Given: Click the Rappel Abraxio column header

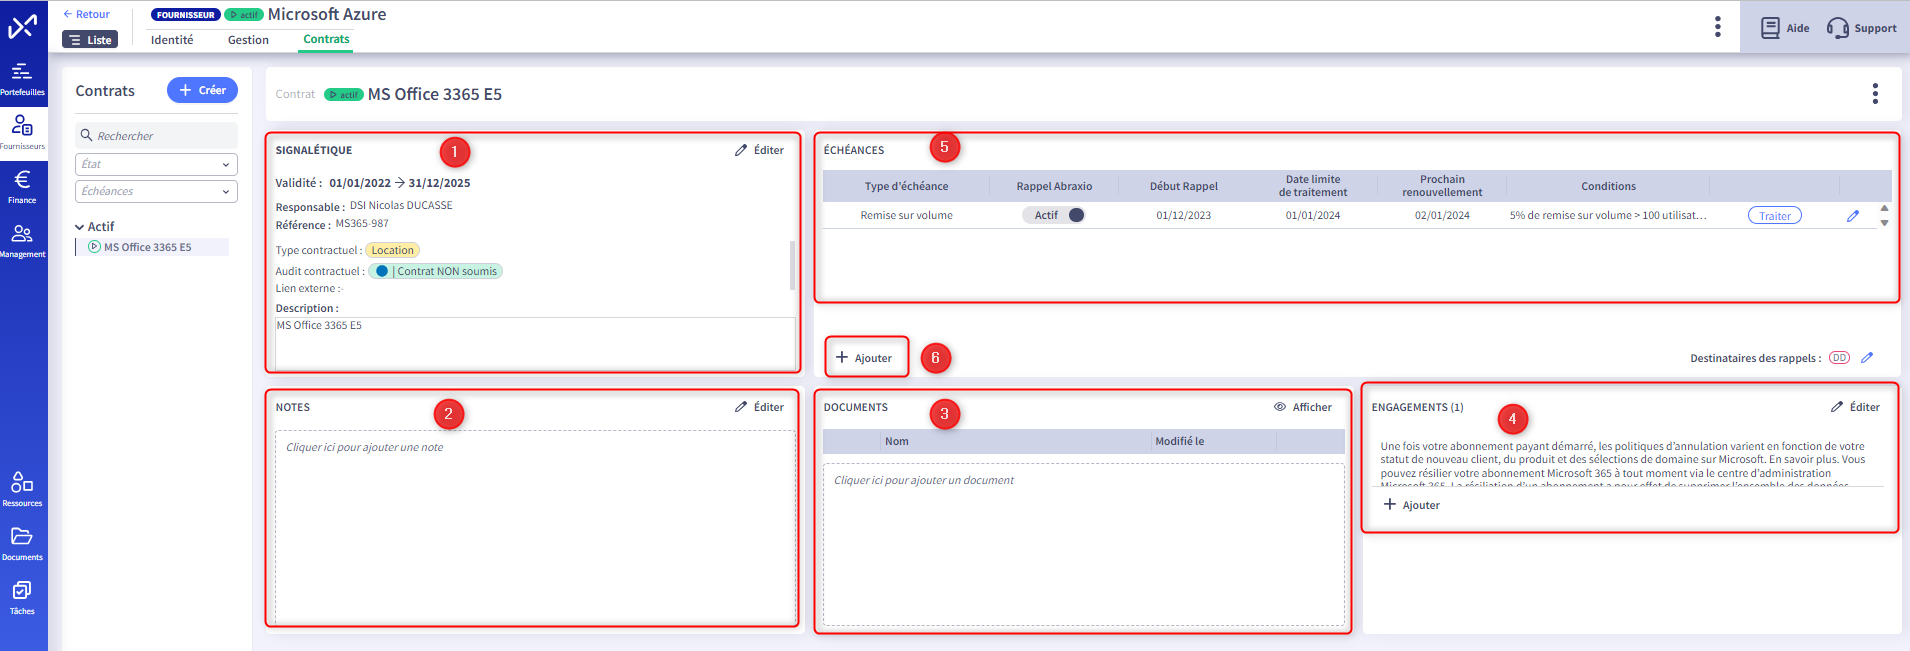Looking at the screenshot, I should [1054, 186].
